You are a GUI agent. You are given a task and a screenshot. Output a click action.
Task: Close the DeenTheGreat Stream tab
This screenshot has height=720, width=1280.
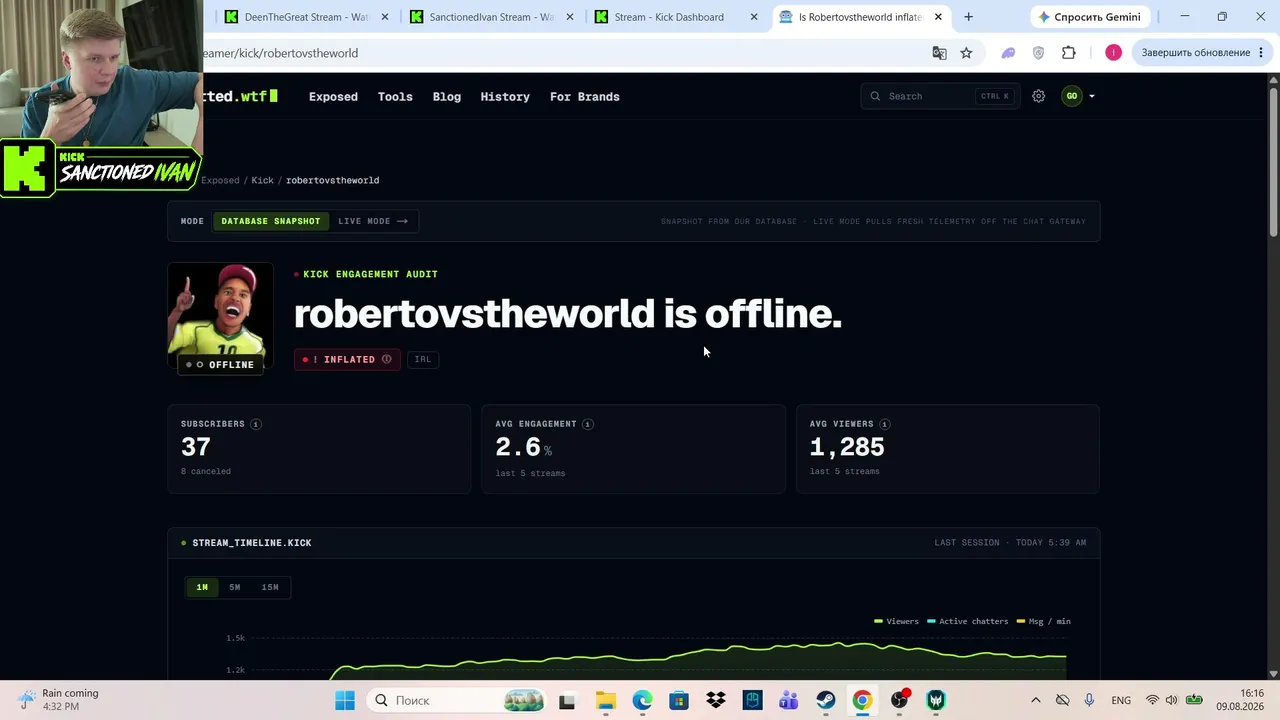pos(385,17)
